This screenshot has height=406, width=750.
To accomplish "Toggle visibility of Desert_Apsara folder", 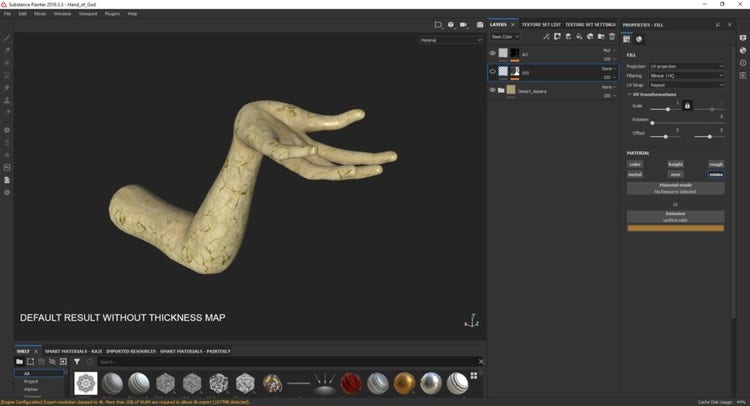I will pyautogui.click(x=493, y=90).
